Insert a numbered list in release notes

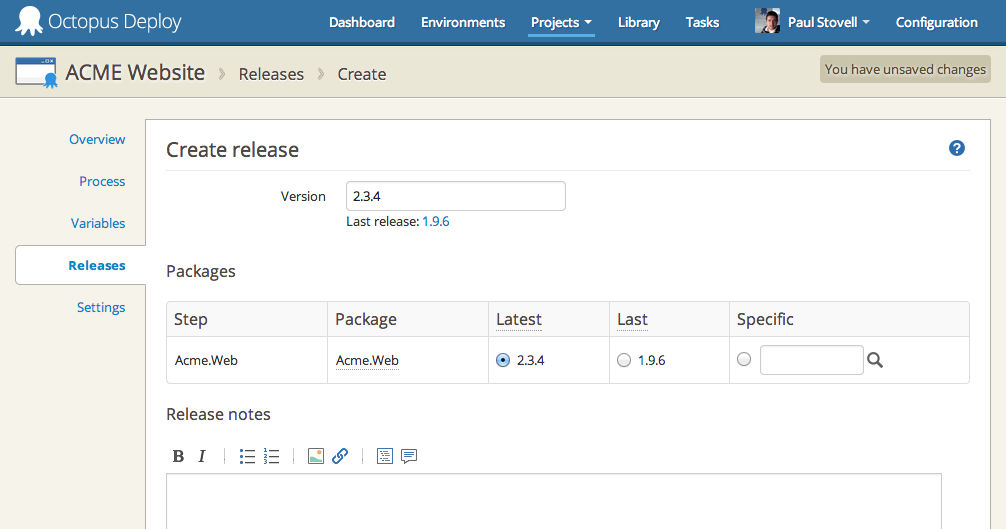click(x=271, y=456)
